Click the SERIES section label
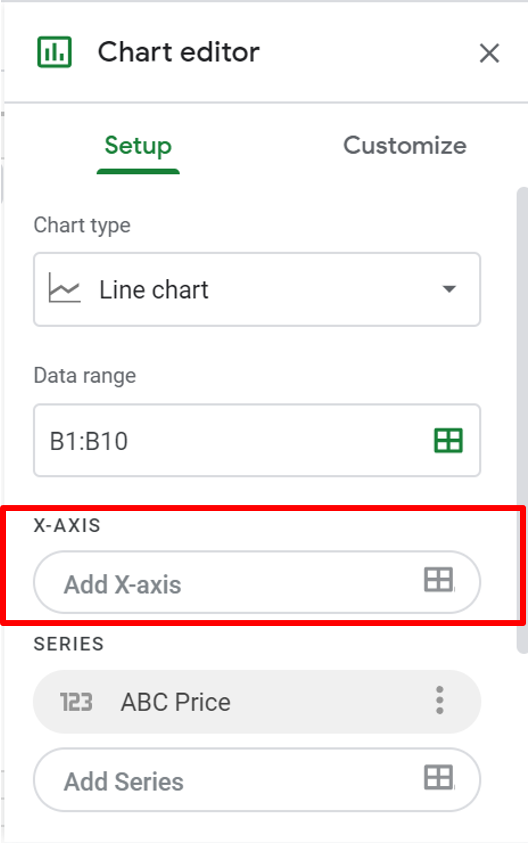This screenshot has height=843, width=528. 69,644
